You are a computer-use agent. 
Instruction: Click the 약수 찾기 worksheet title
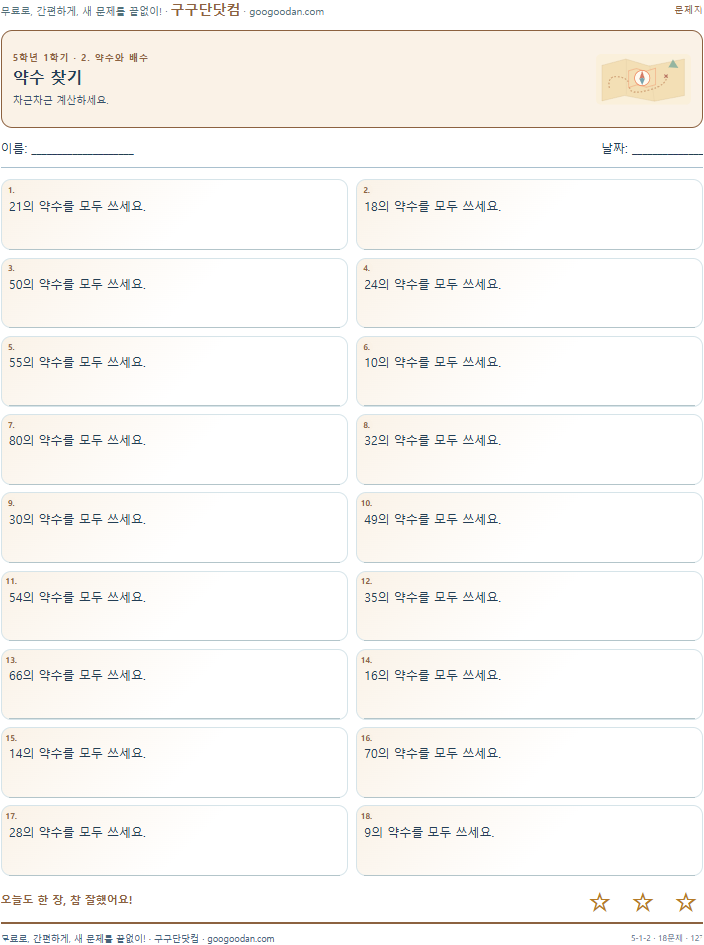(47, 77)
